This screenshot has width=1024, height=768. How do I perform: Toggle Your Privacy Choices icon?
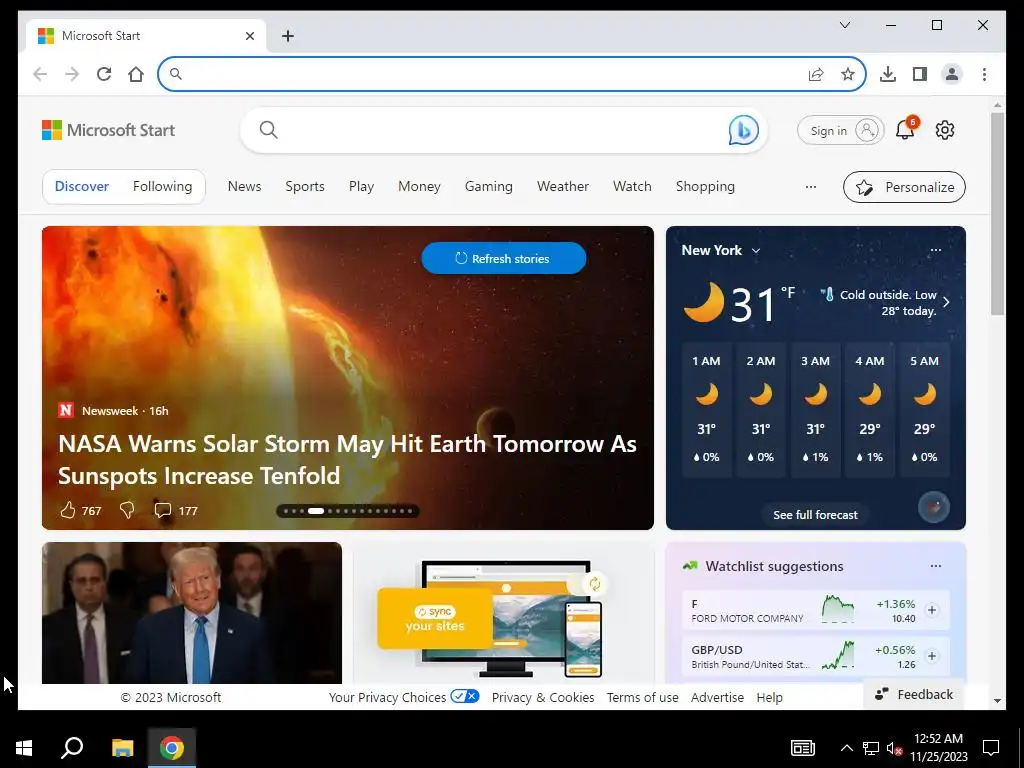tap(465, 696)
